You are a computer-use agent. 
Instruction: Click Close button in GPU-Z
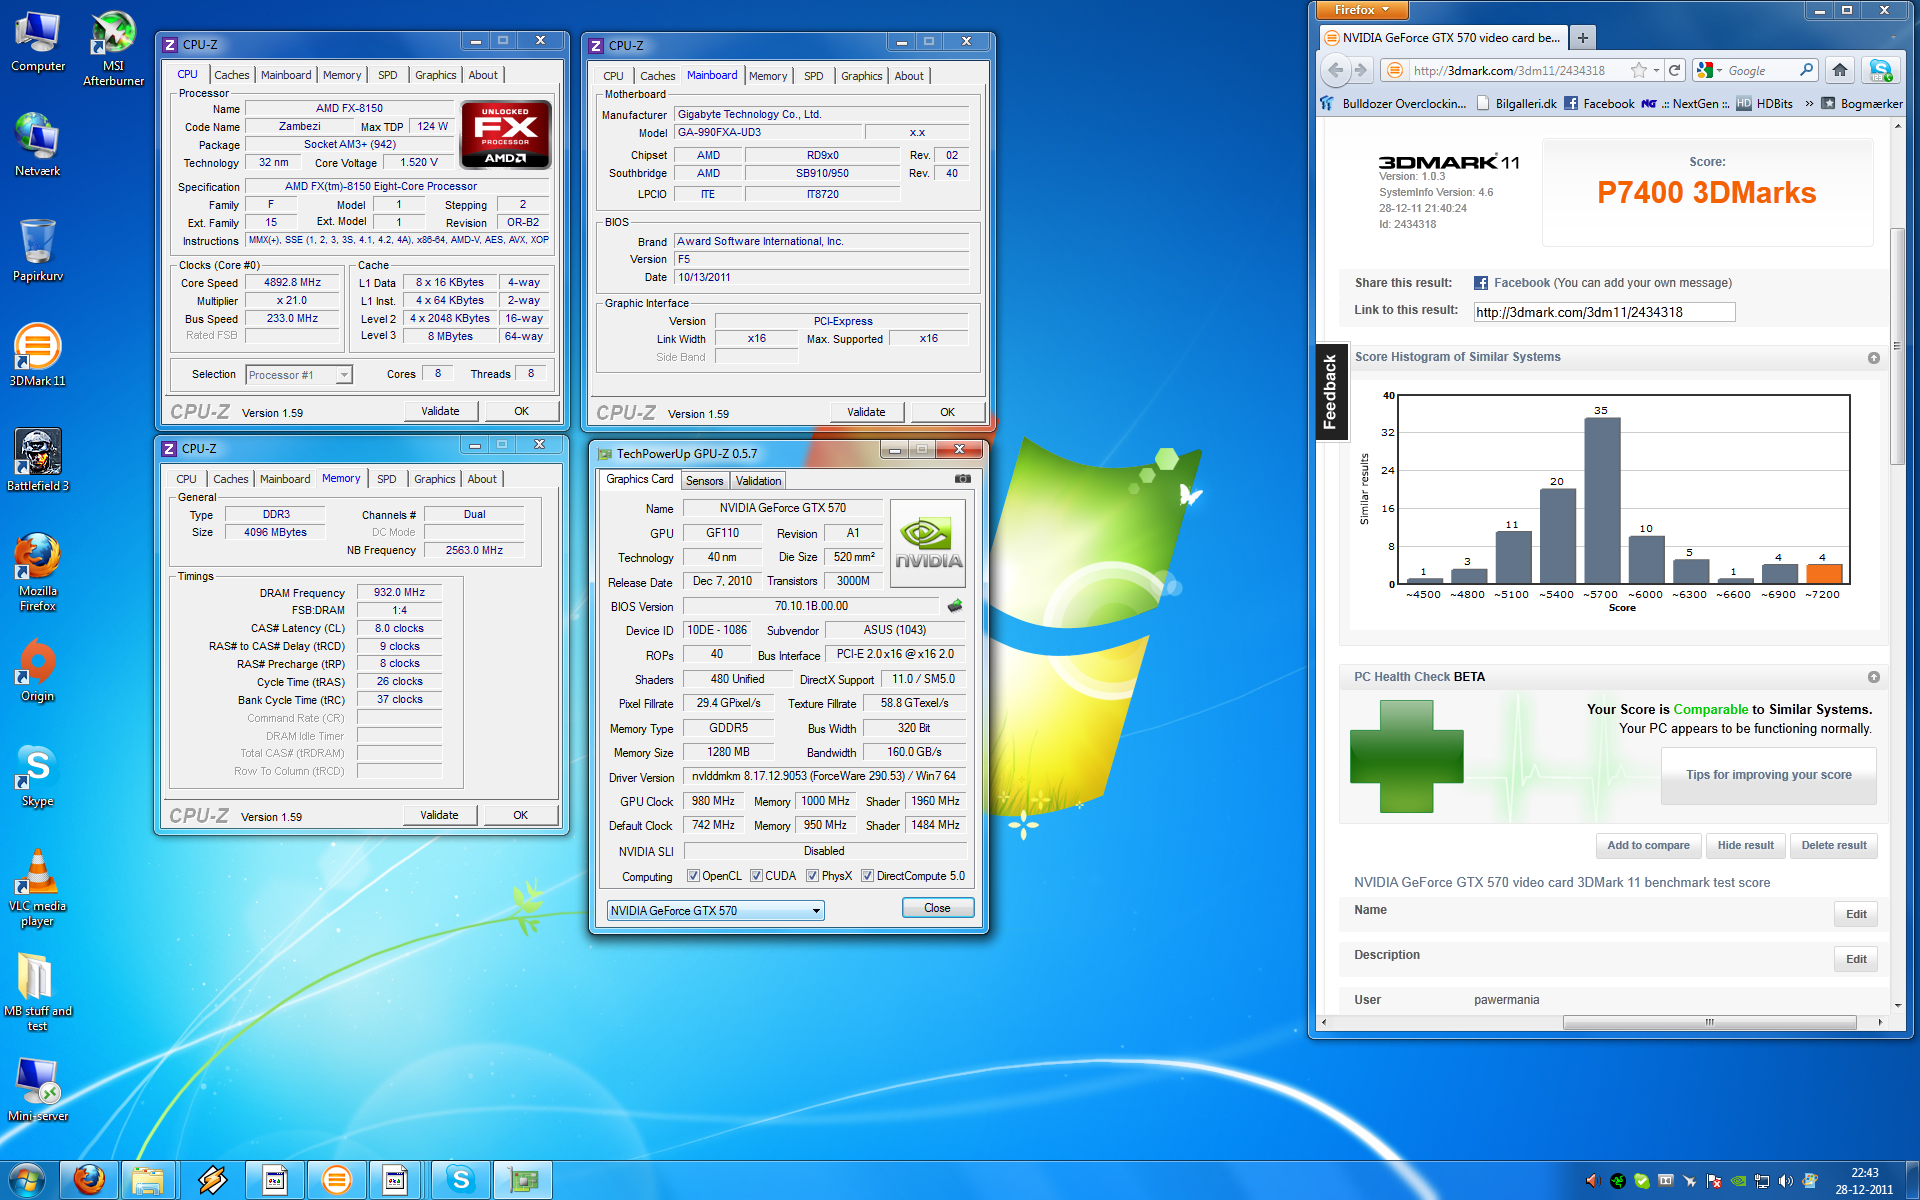pyautogui.click(x=937, y=908)
